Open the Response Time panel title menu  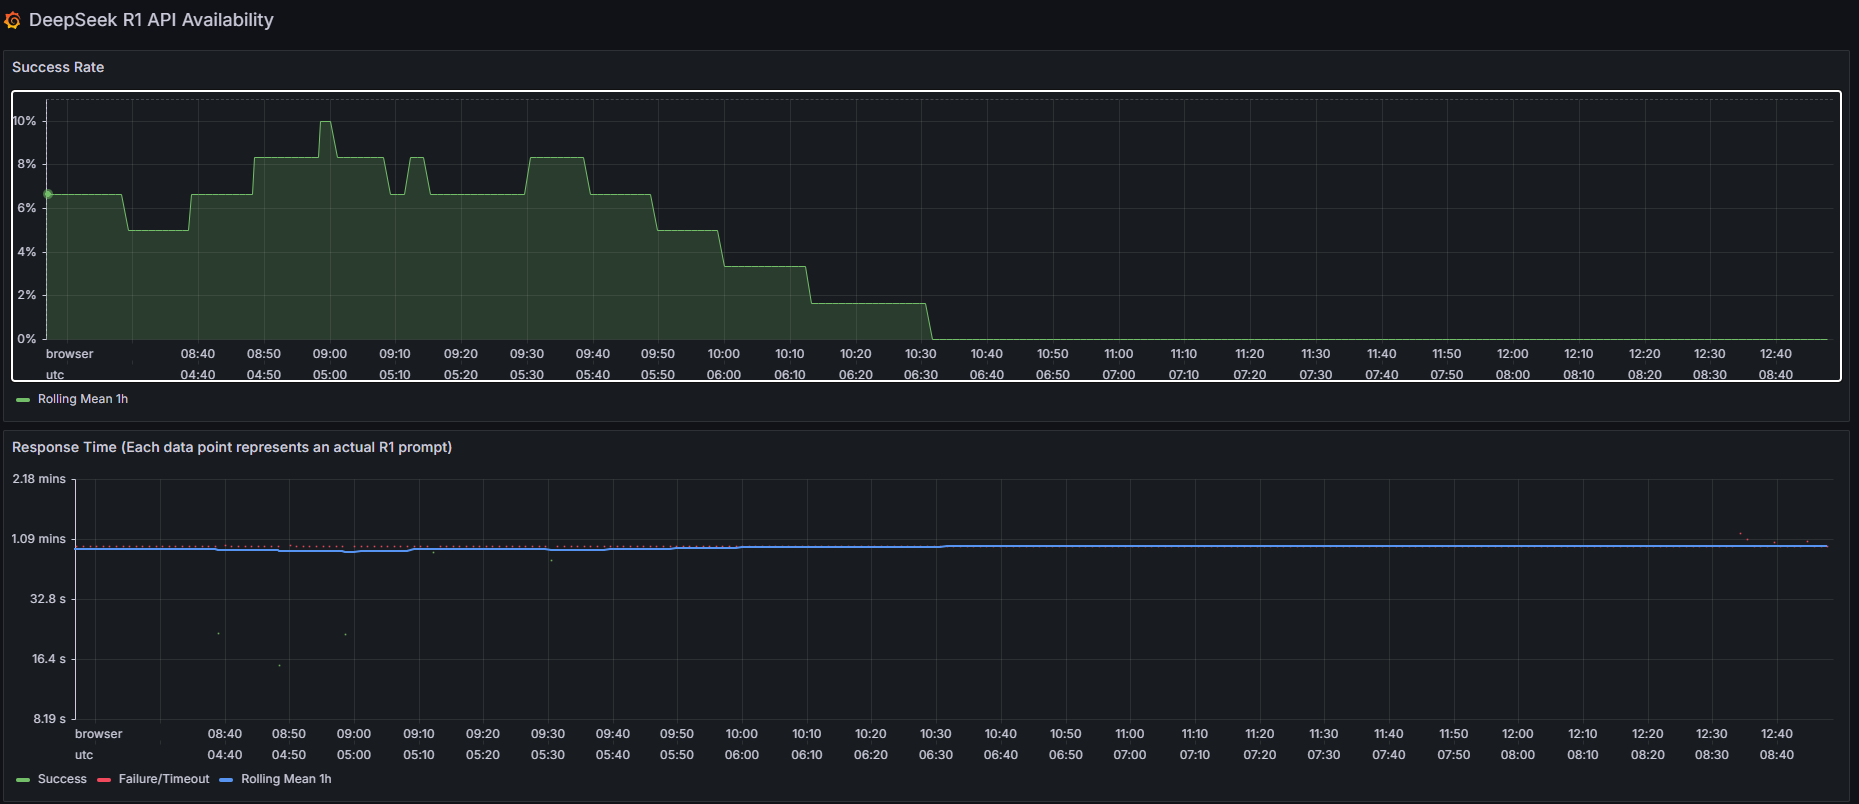[x=232, y=447]
